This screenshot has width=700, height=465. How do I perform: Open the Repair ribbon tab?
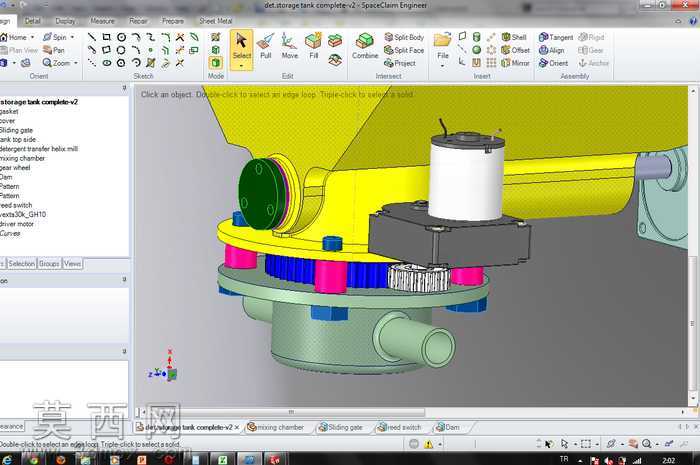coord(138,21)
